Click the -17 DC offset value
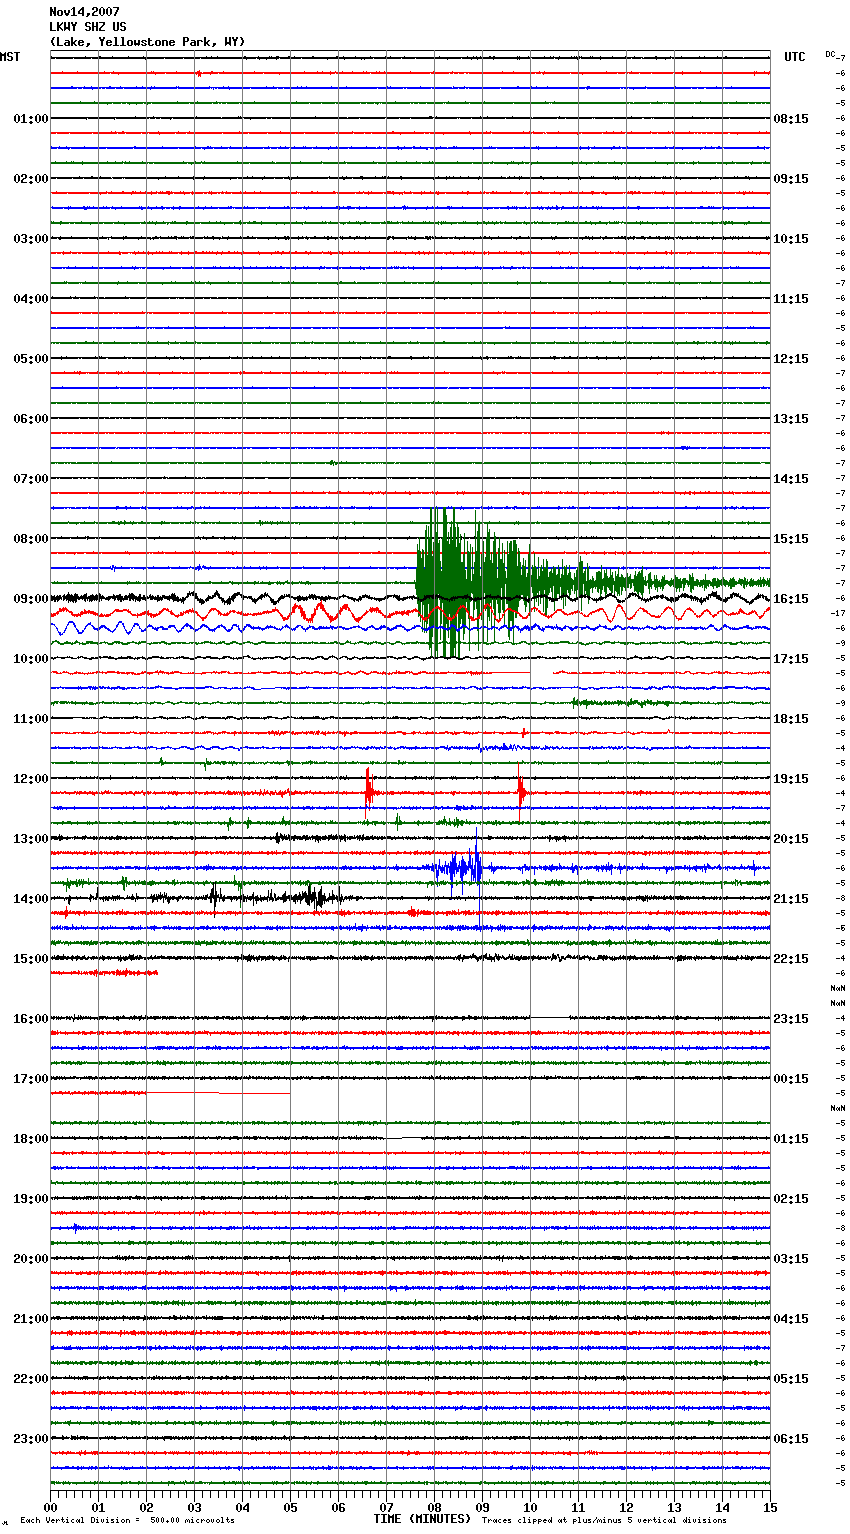 pyautogui.click(x=839, y=613)
